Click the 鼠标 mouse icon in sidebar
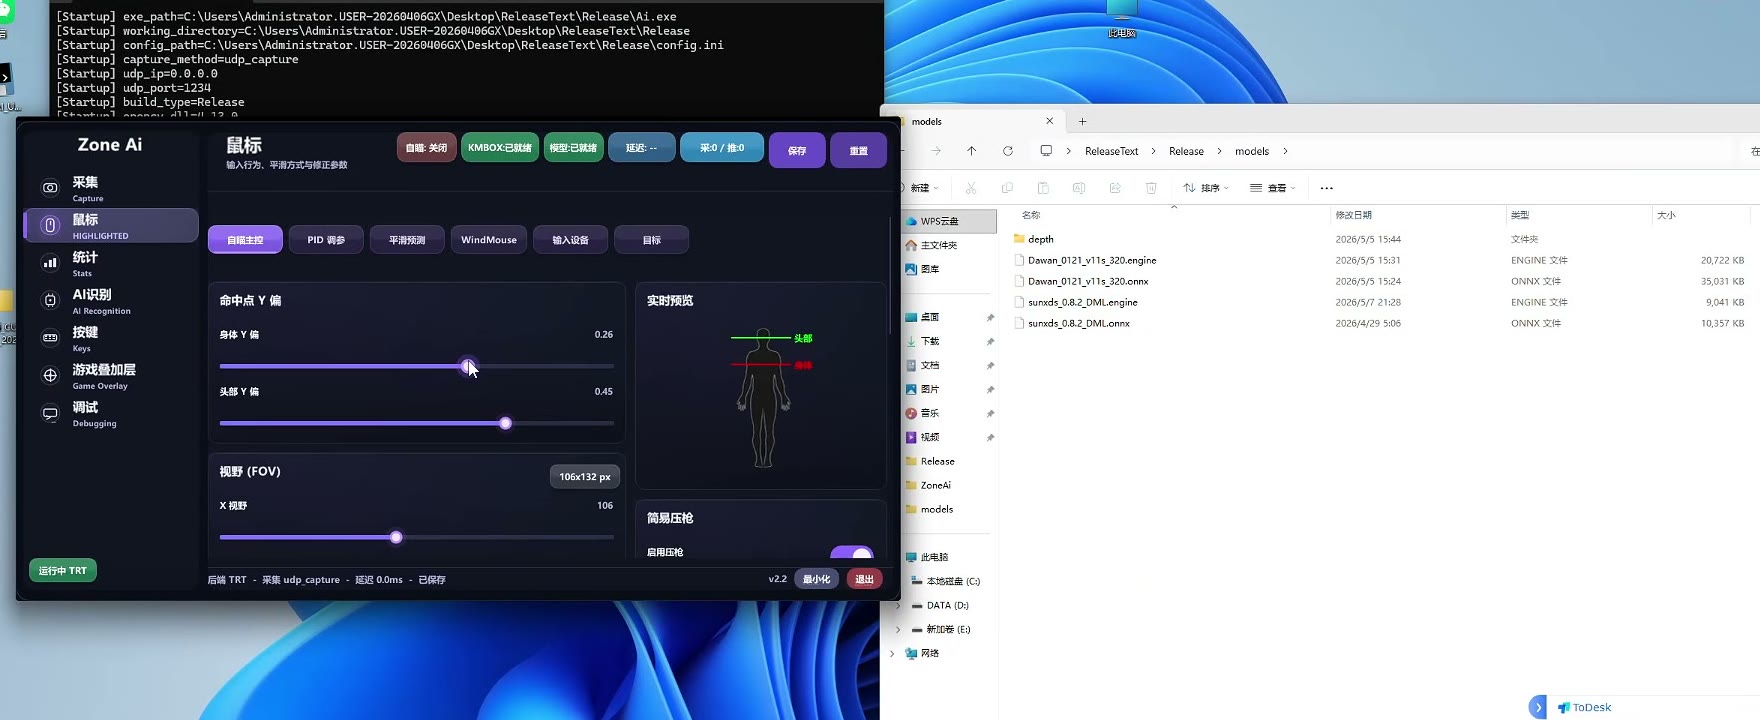Image resolution: width=1760 pixels, height=720 pixels. [50, 226]
